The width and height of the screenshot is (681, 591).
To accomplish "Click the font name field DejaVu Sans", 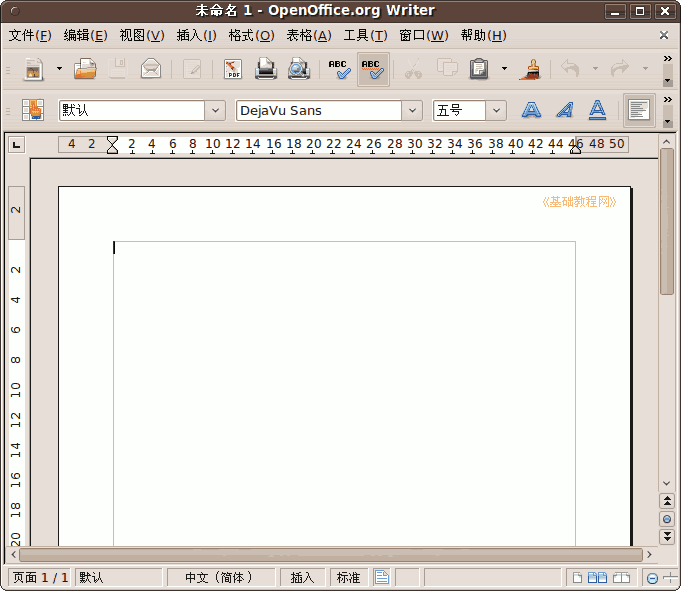I will [x=319, y=110].
